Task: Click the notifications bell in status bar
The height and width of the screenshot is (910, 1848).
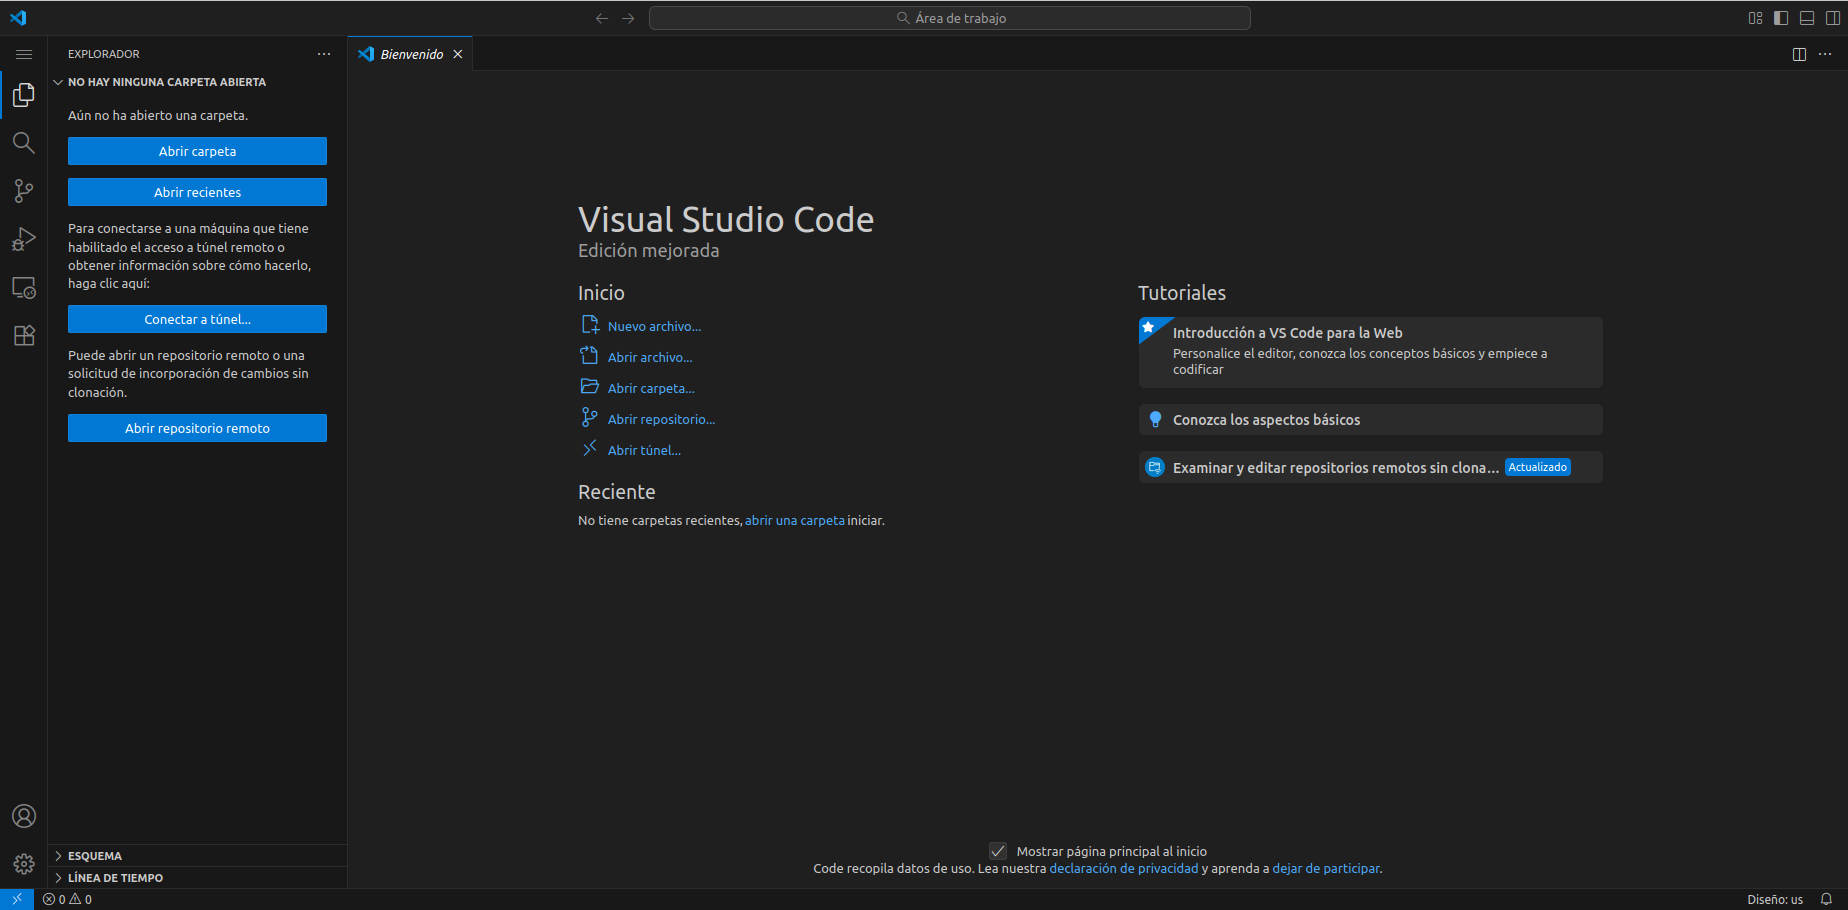Action: point(1826,899)
